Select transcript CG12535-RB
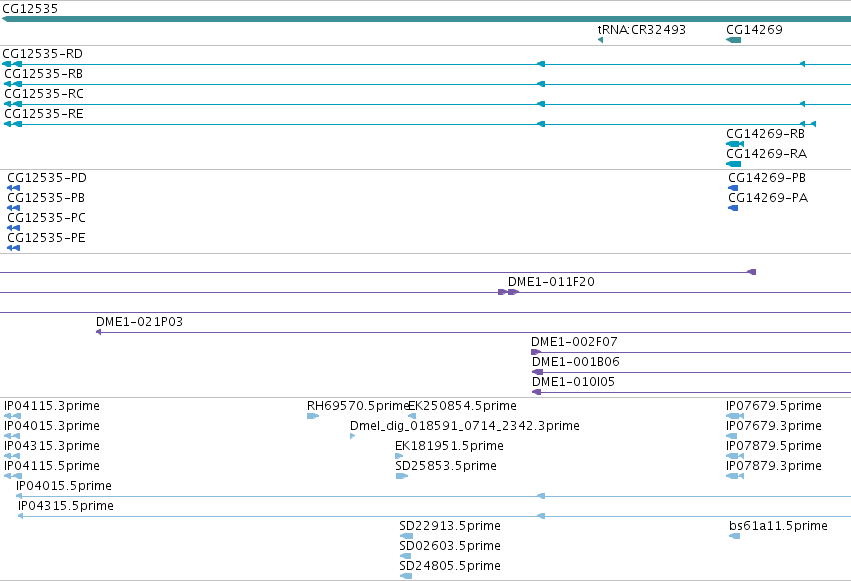The width and height of the screenshot is (851, 581). pos(43,74)
